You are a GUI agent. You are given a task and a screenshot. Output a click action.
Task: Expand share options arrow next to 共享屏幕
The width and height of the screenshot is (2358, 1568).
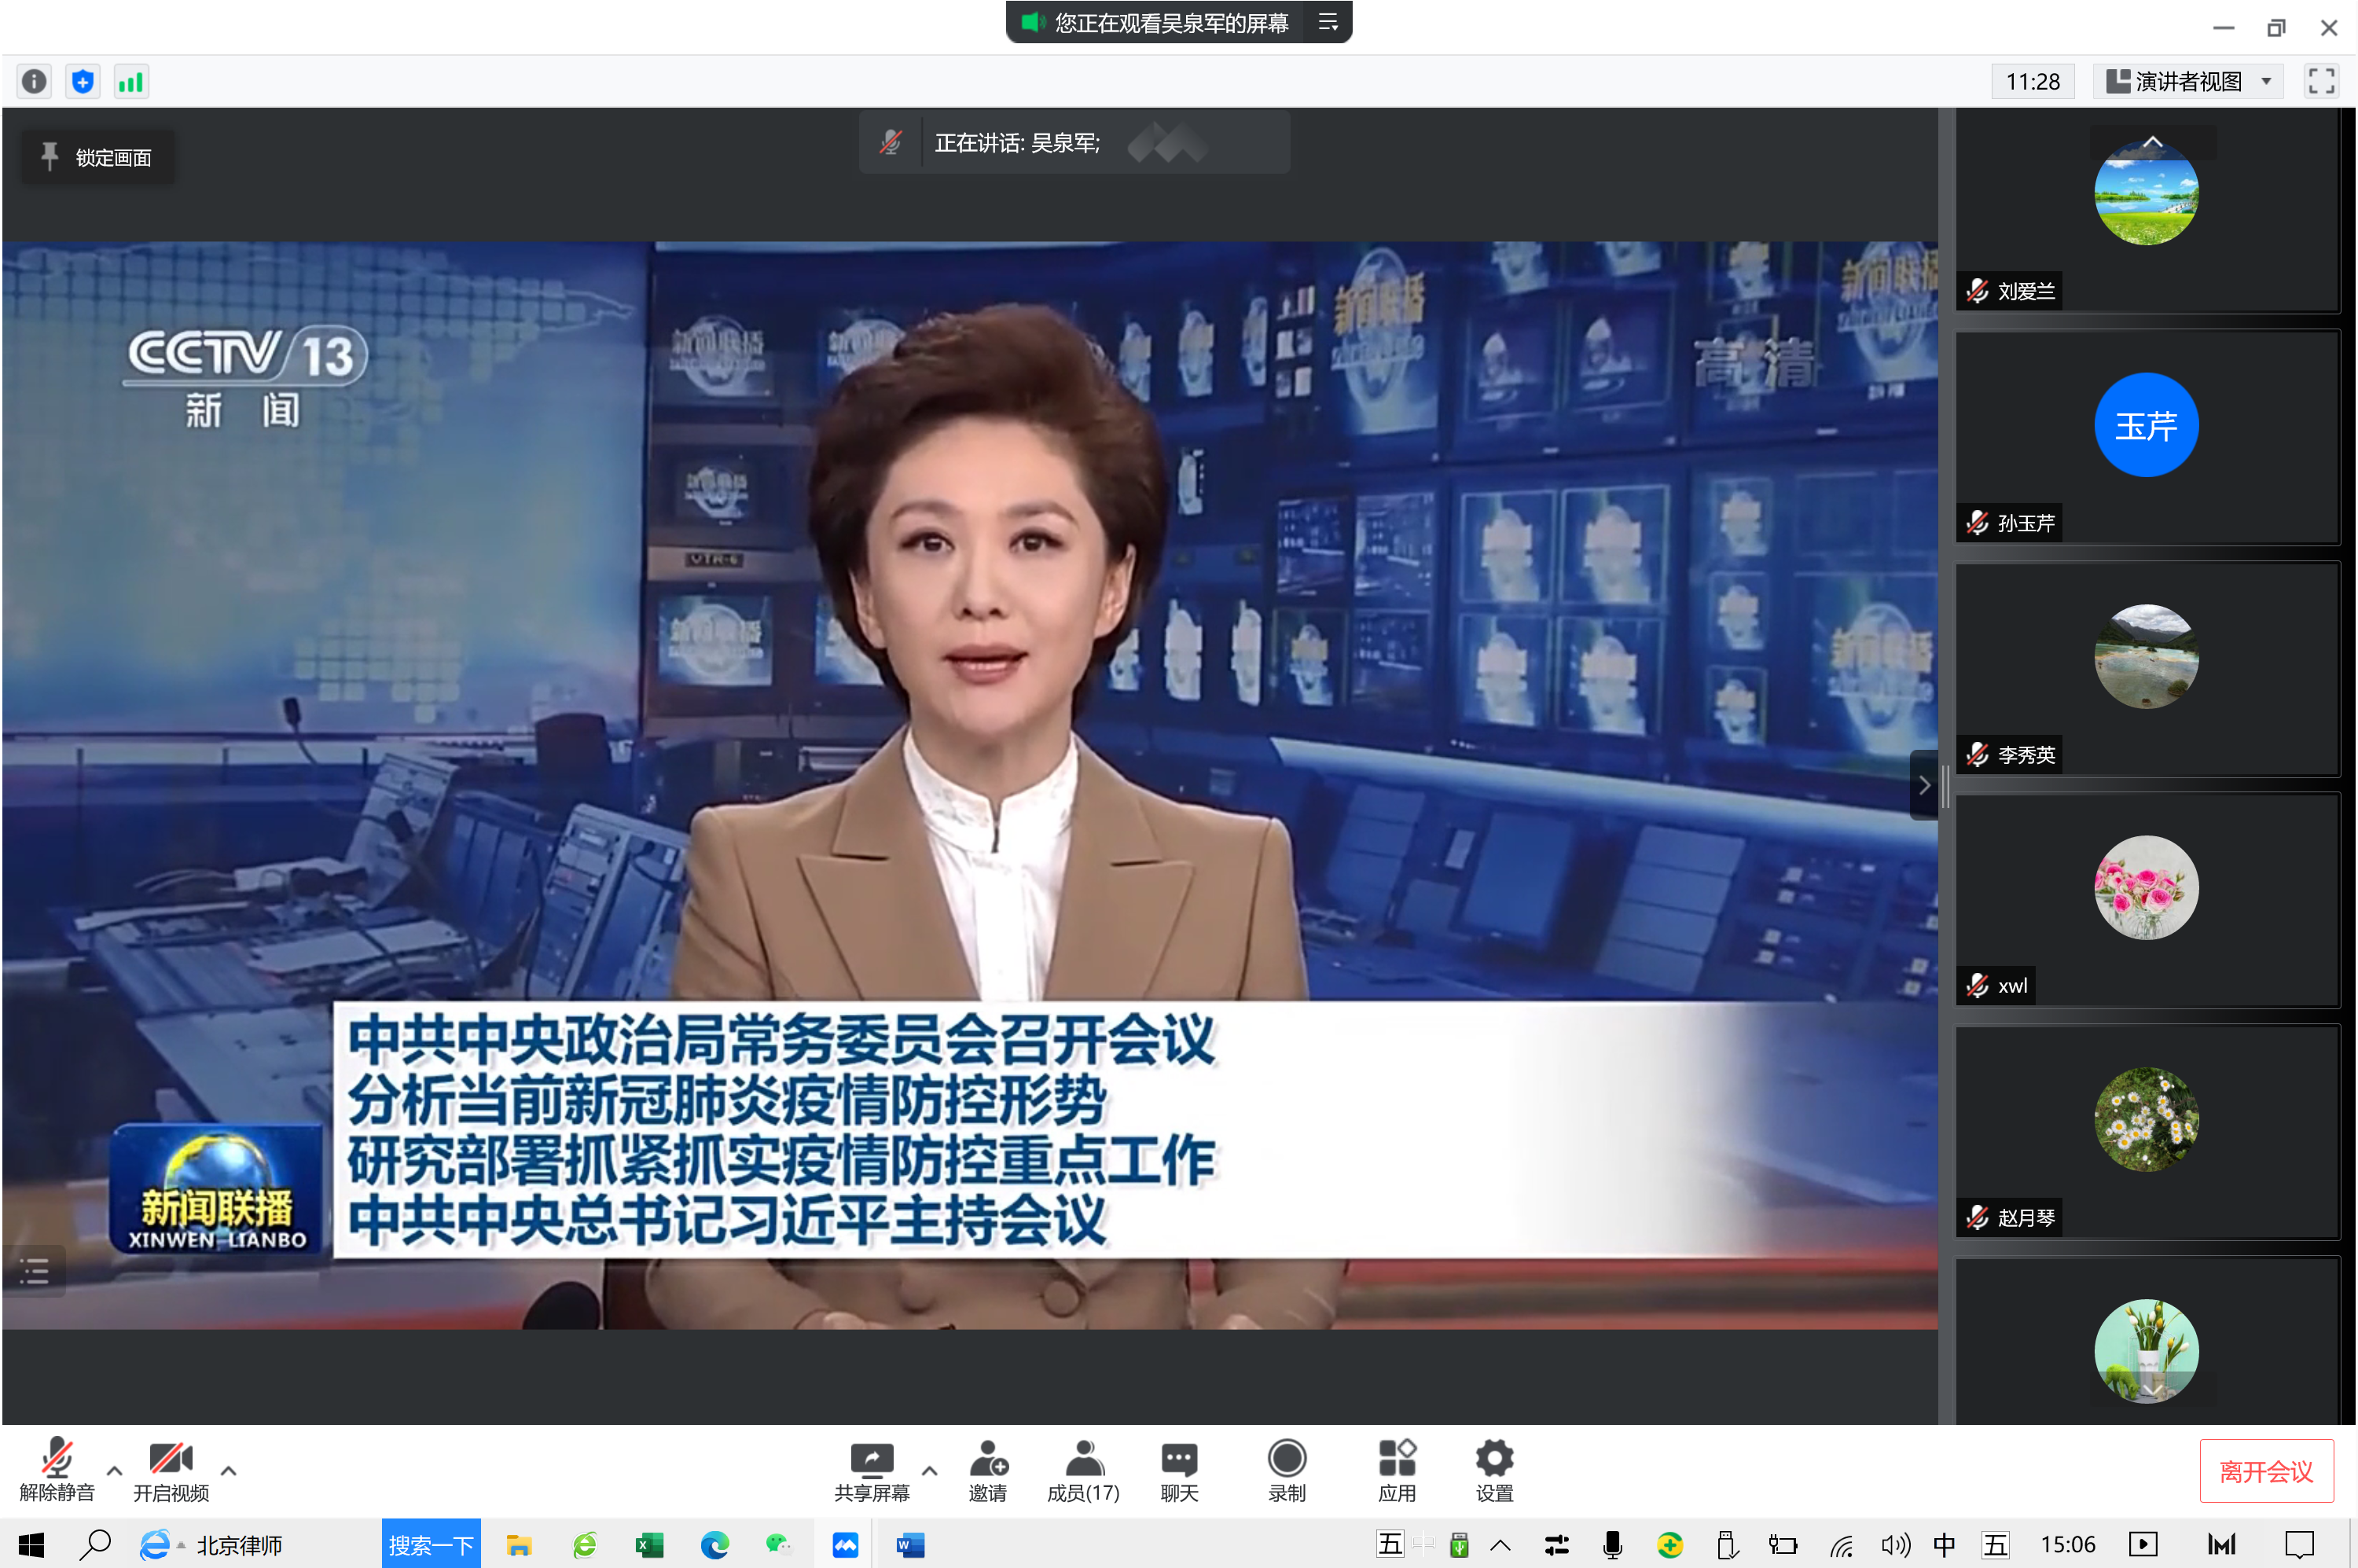click(x=929, y=1471)
